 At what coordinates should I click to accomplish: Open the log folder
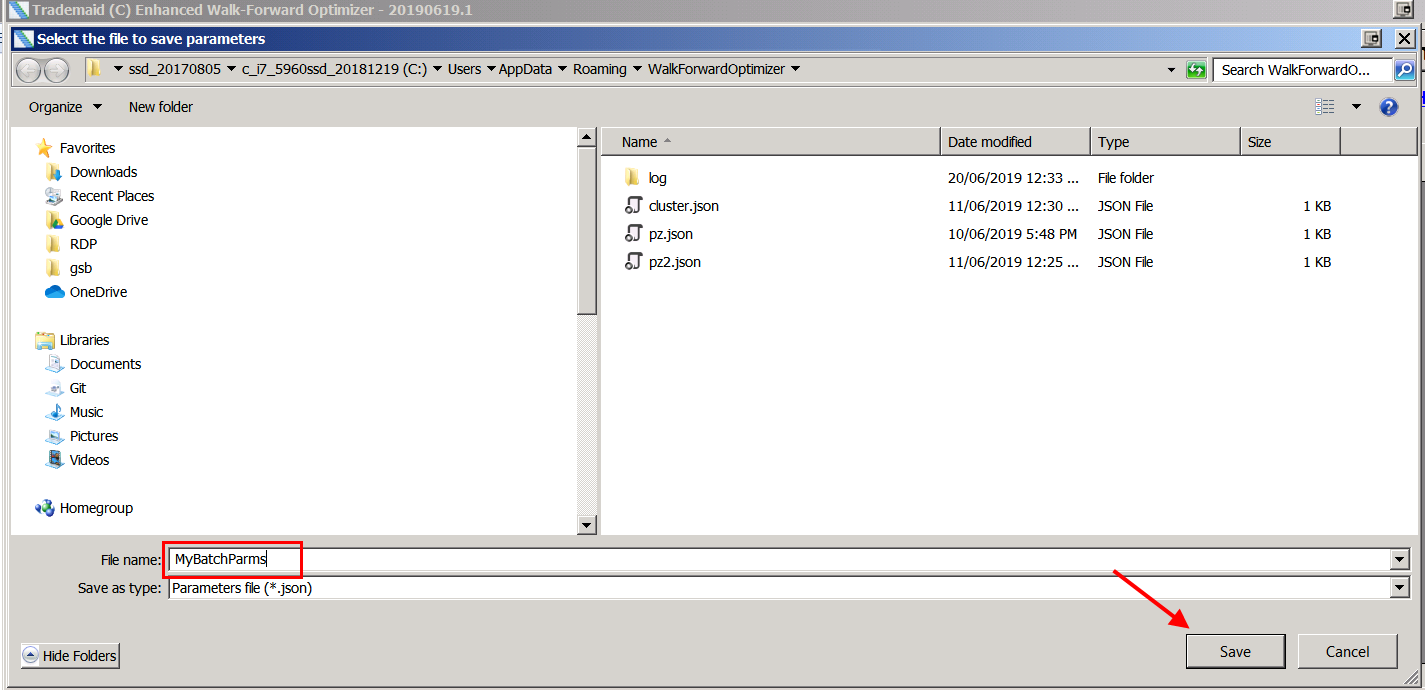(657, 178)
